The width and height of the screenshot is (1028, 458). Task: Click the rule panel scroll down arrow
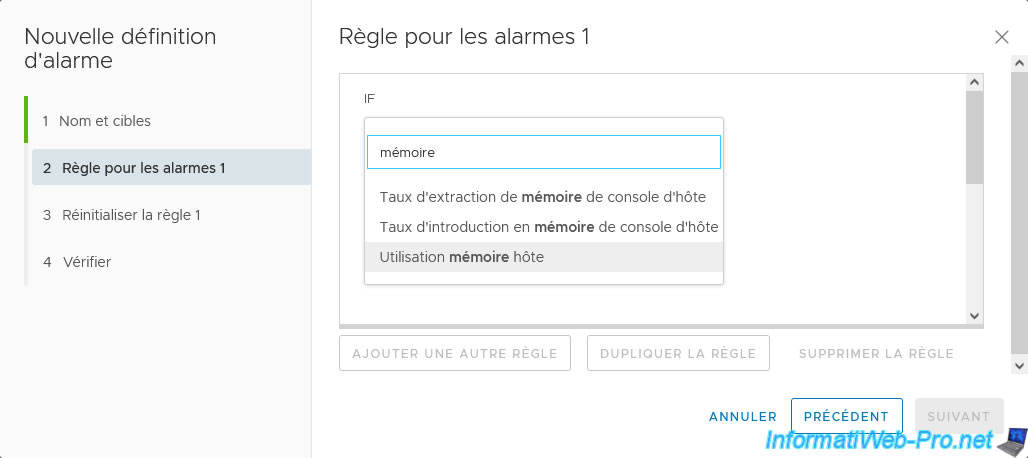pyautogui.click(x=975, y=315)
